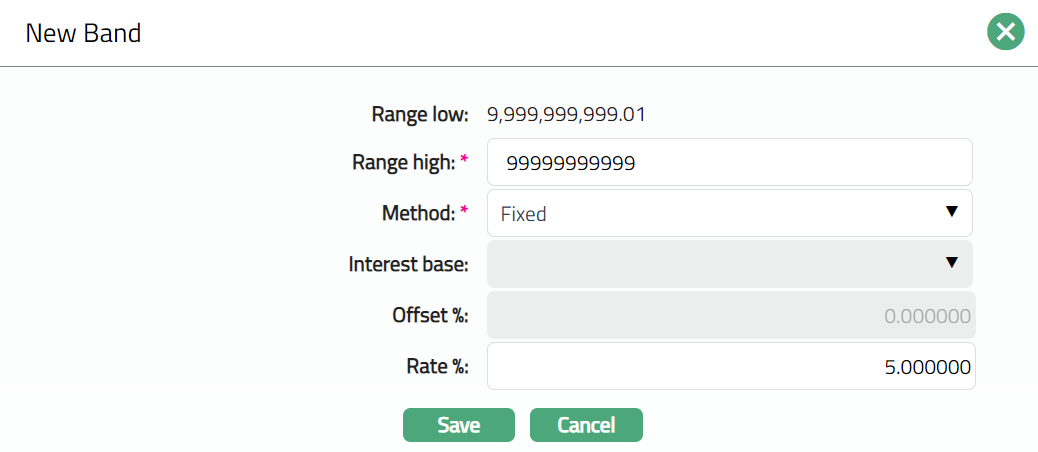Click the Interest base dropdown arrow
This screenshot has width=1038, height=452.
(951, 263)
